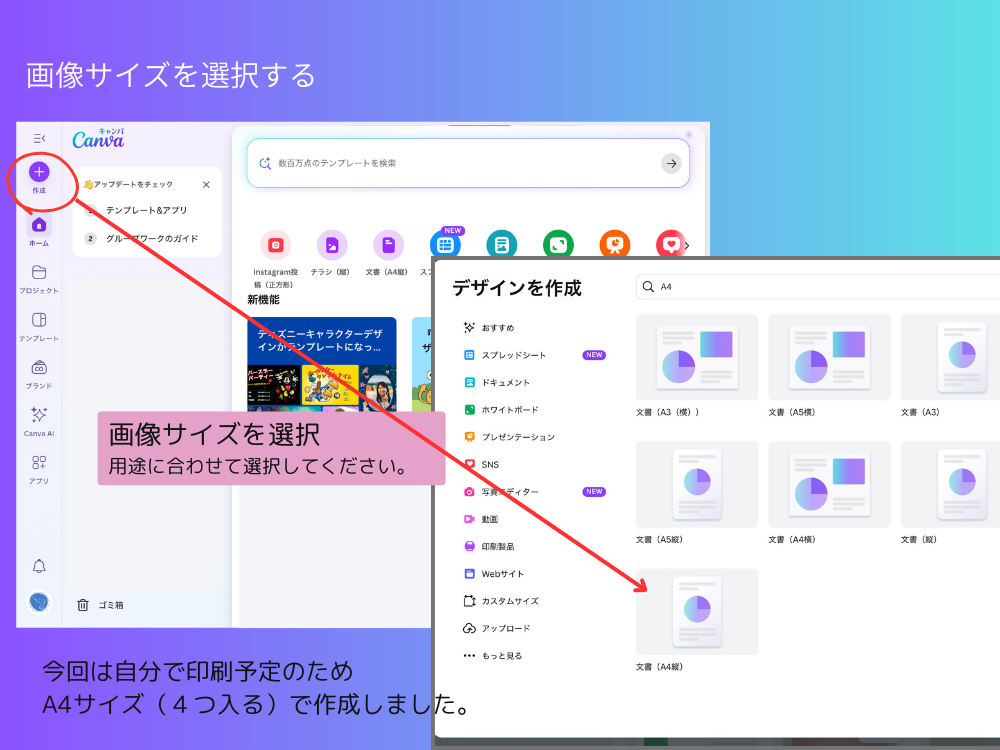Select the Canva AI sparkle icon

tap(39, 414)
